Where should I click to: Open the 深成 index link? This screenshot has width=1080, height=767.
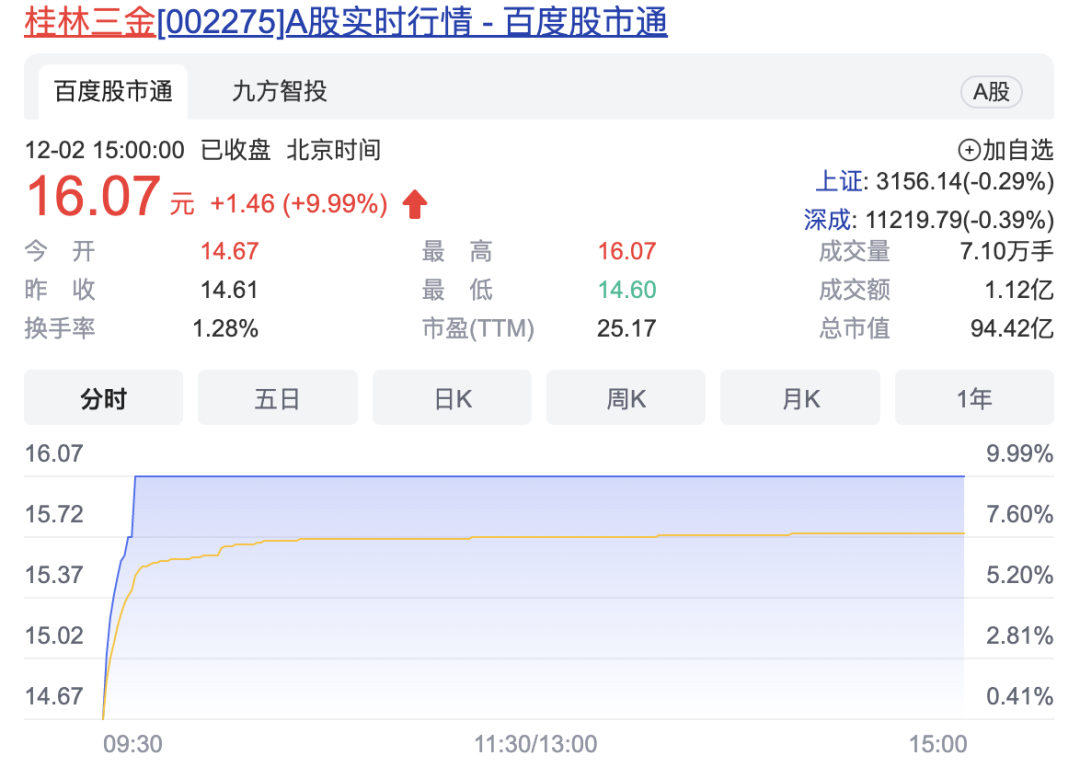point(827,219)
